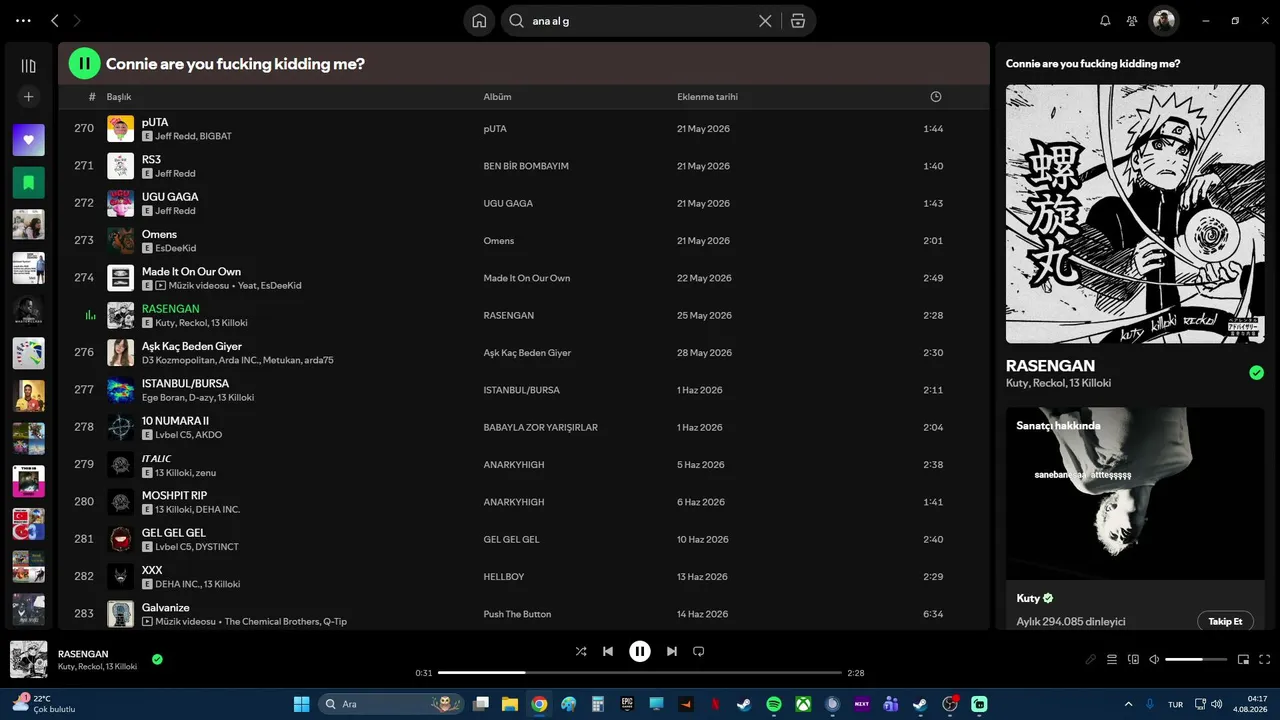Follow Kuty with Takip Et button

tap(1225, 621)
